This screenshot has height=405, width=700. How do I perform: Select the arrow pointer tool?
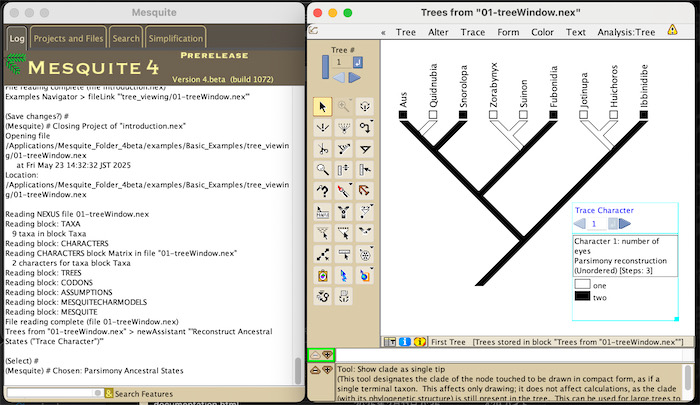(x=323, y=106)
